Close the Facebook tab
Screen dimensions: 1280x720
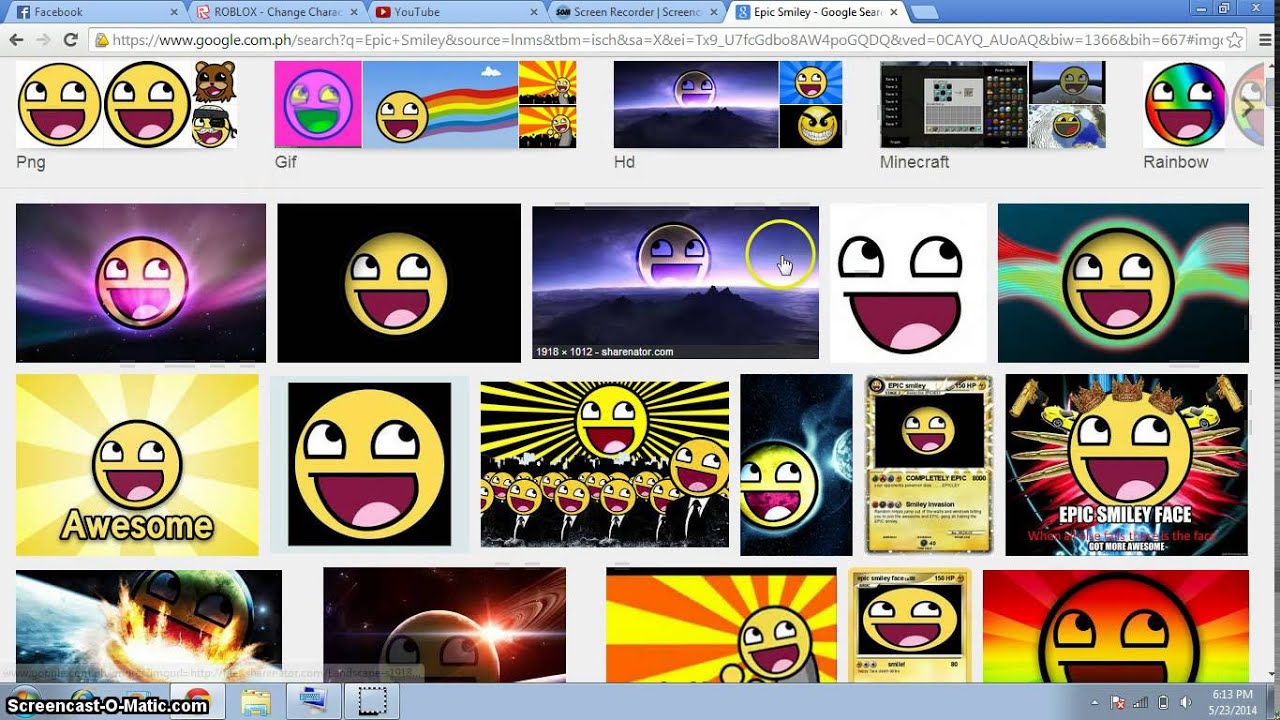174,12
